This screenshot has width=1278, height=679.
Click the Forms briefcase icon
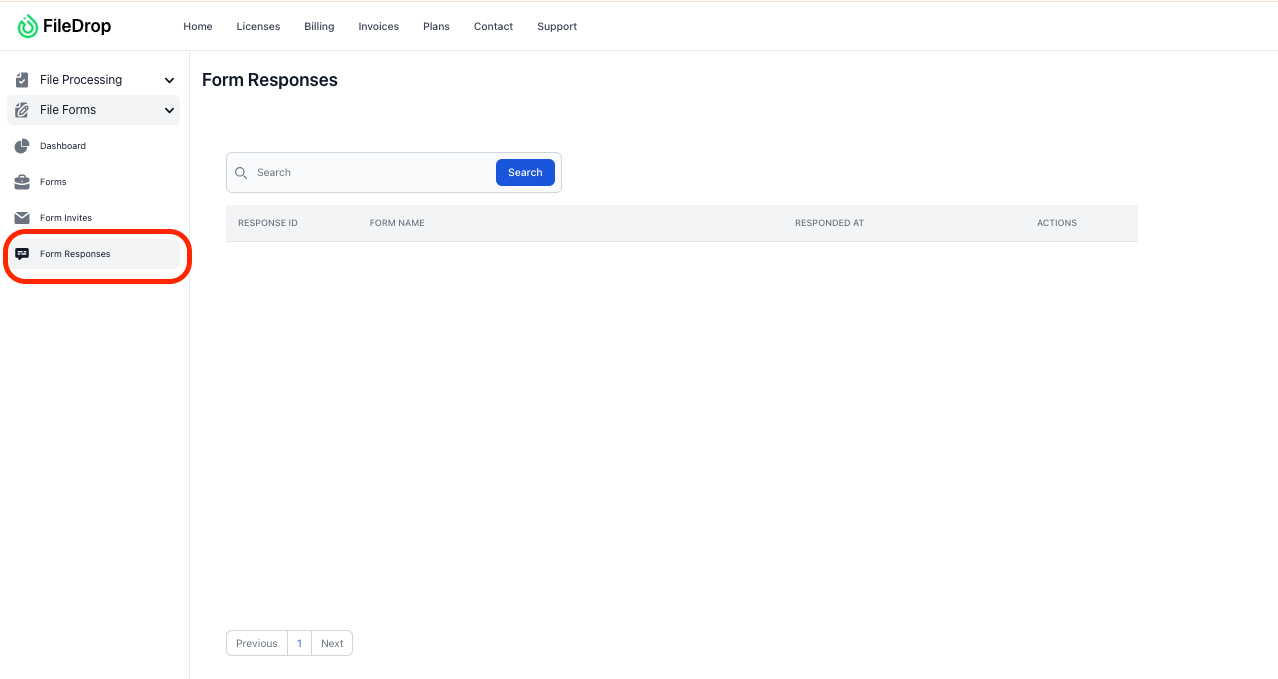click(x=22, y=182)
